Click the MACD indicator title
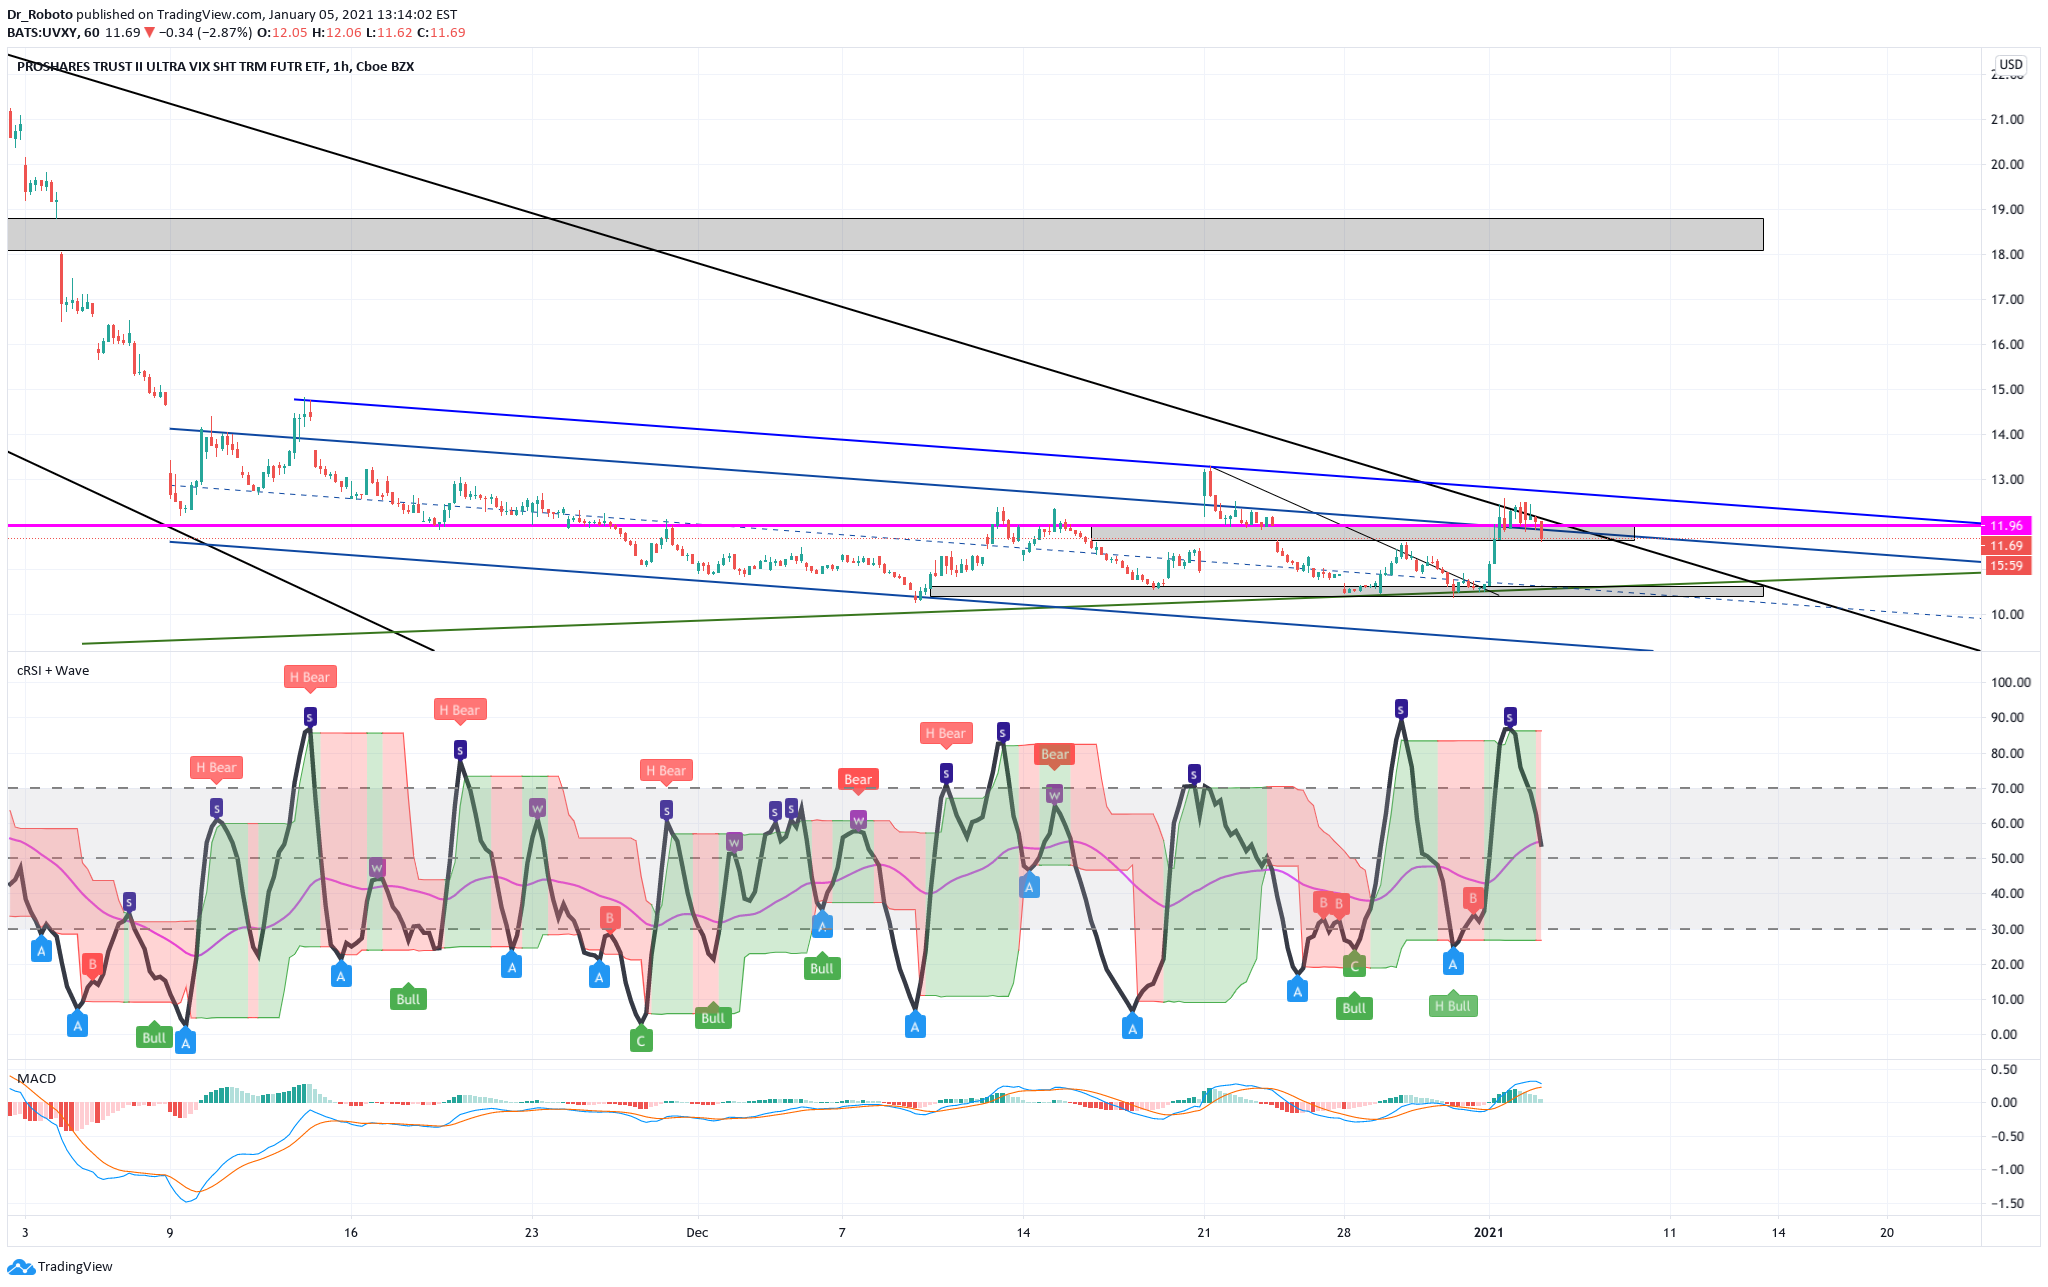 click(x=37, y=1078)
